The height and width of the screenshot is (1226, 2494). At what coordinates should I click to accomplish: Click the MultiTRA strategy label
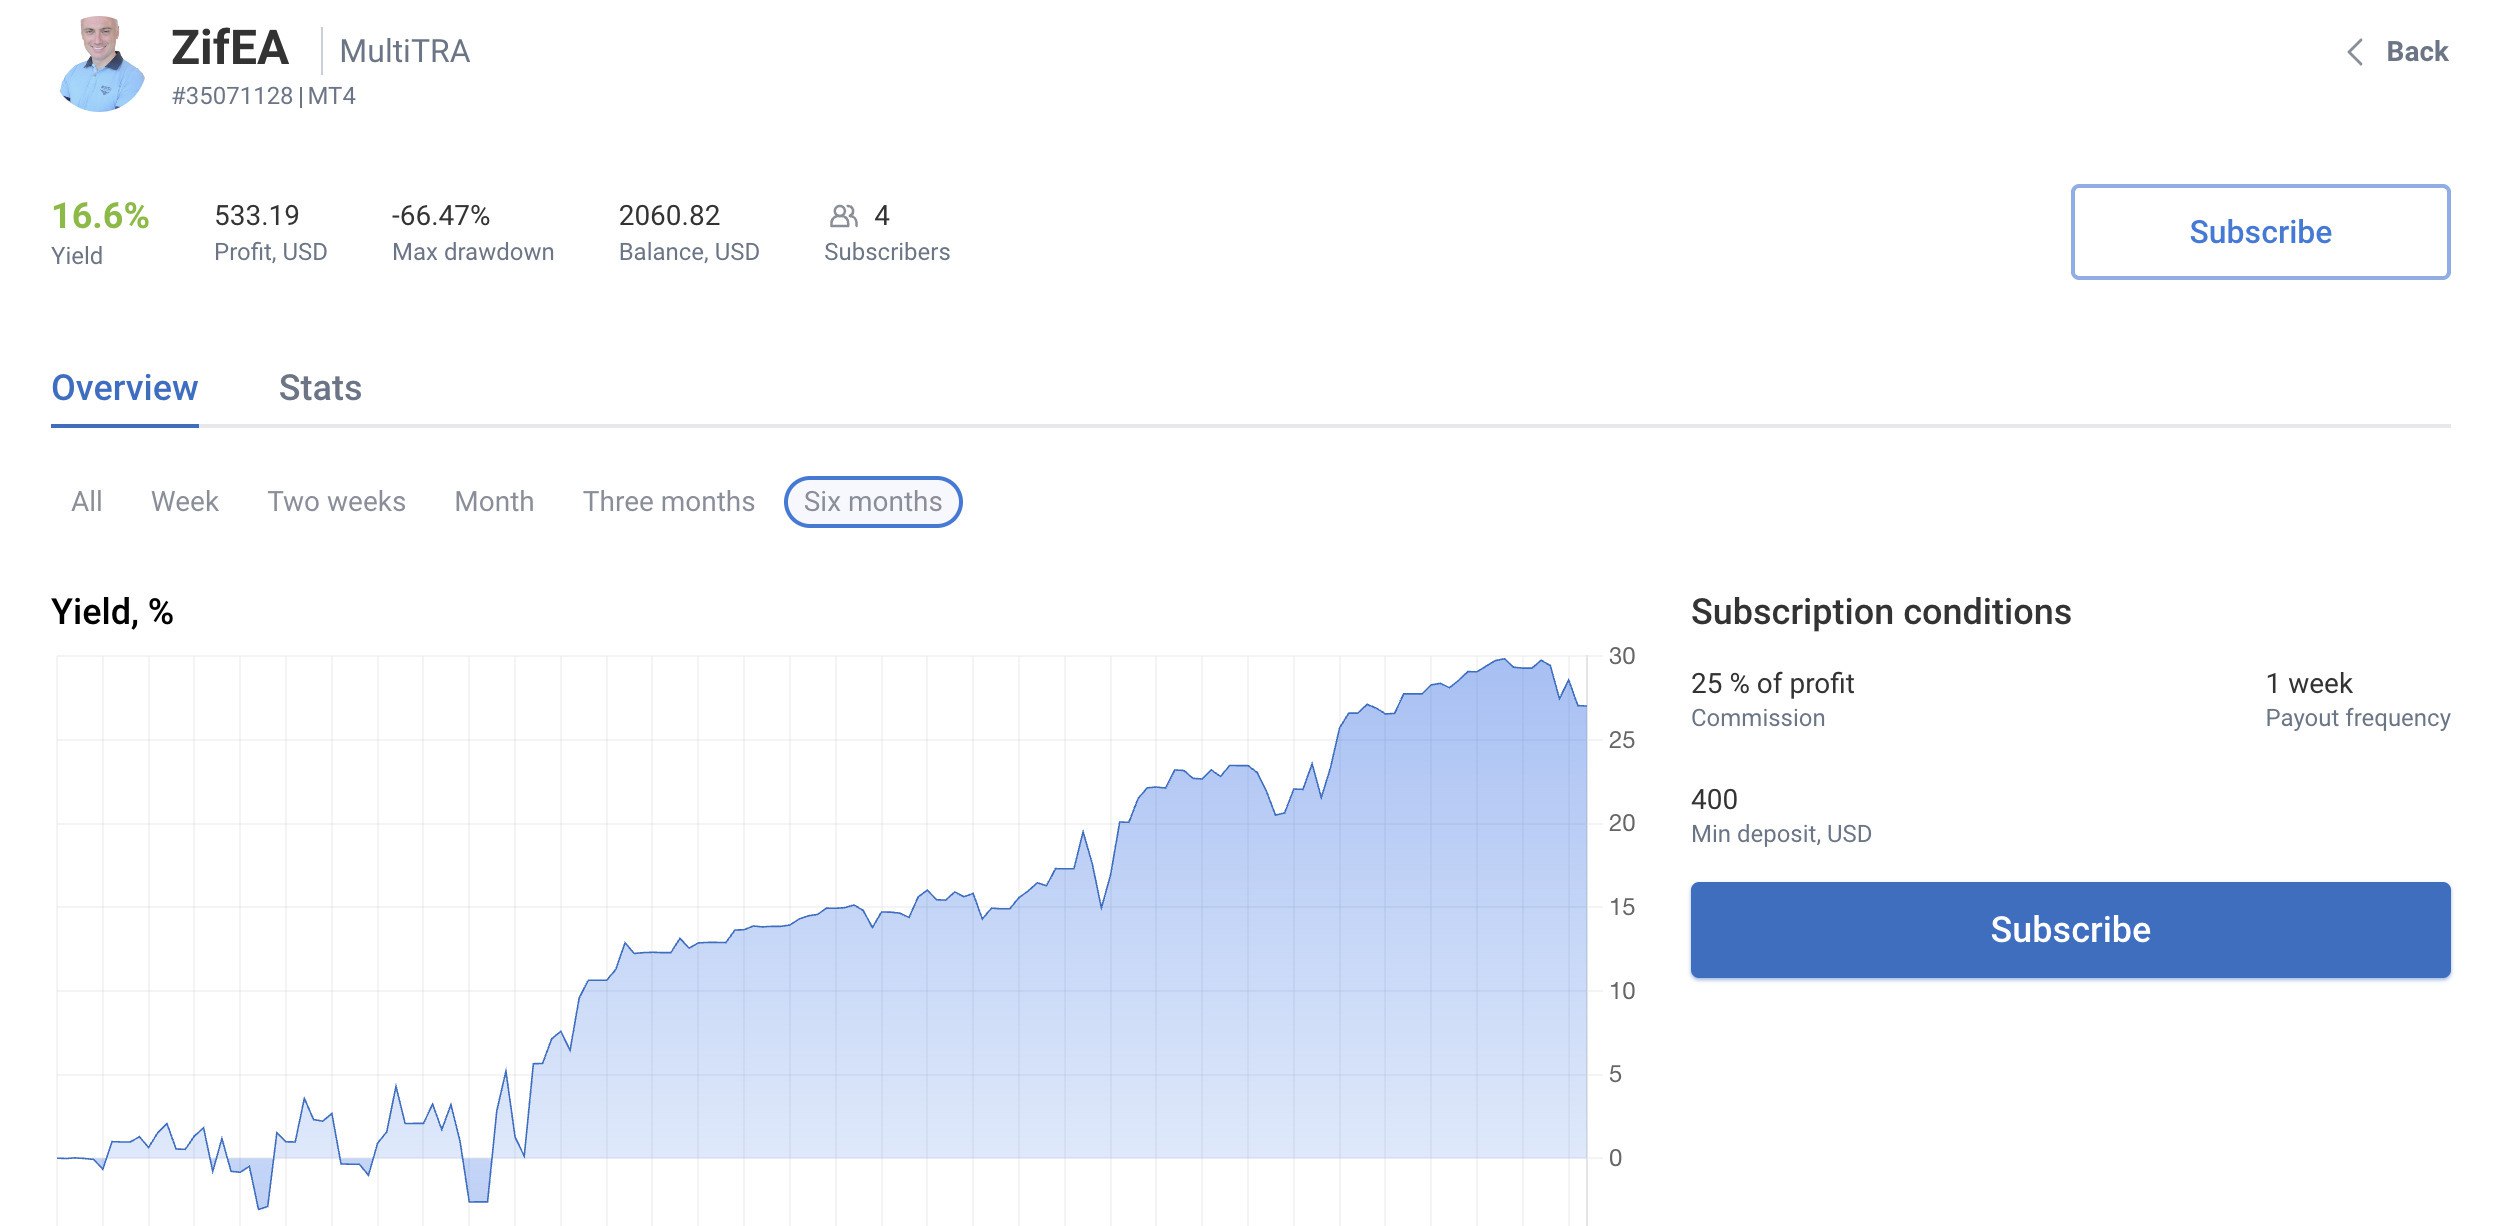point(405,52)
